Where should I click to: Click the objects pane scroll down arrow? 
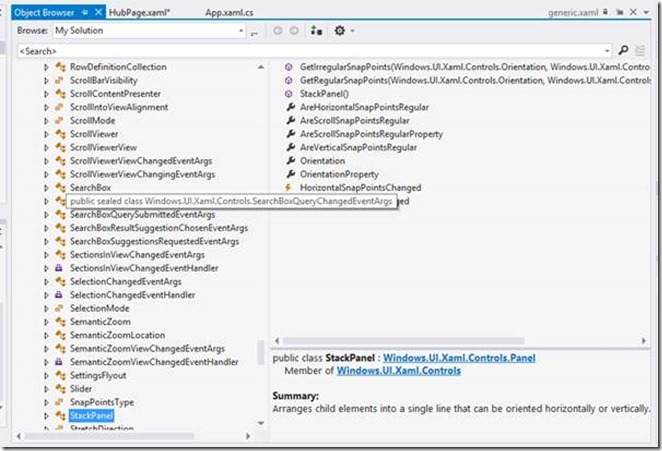point(261,423)
